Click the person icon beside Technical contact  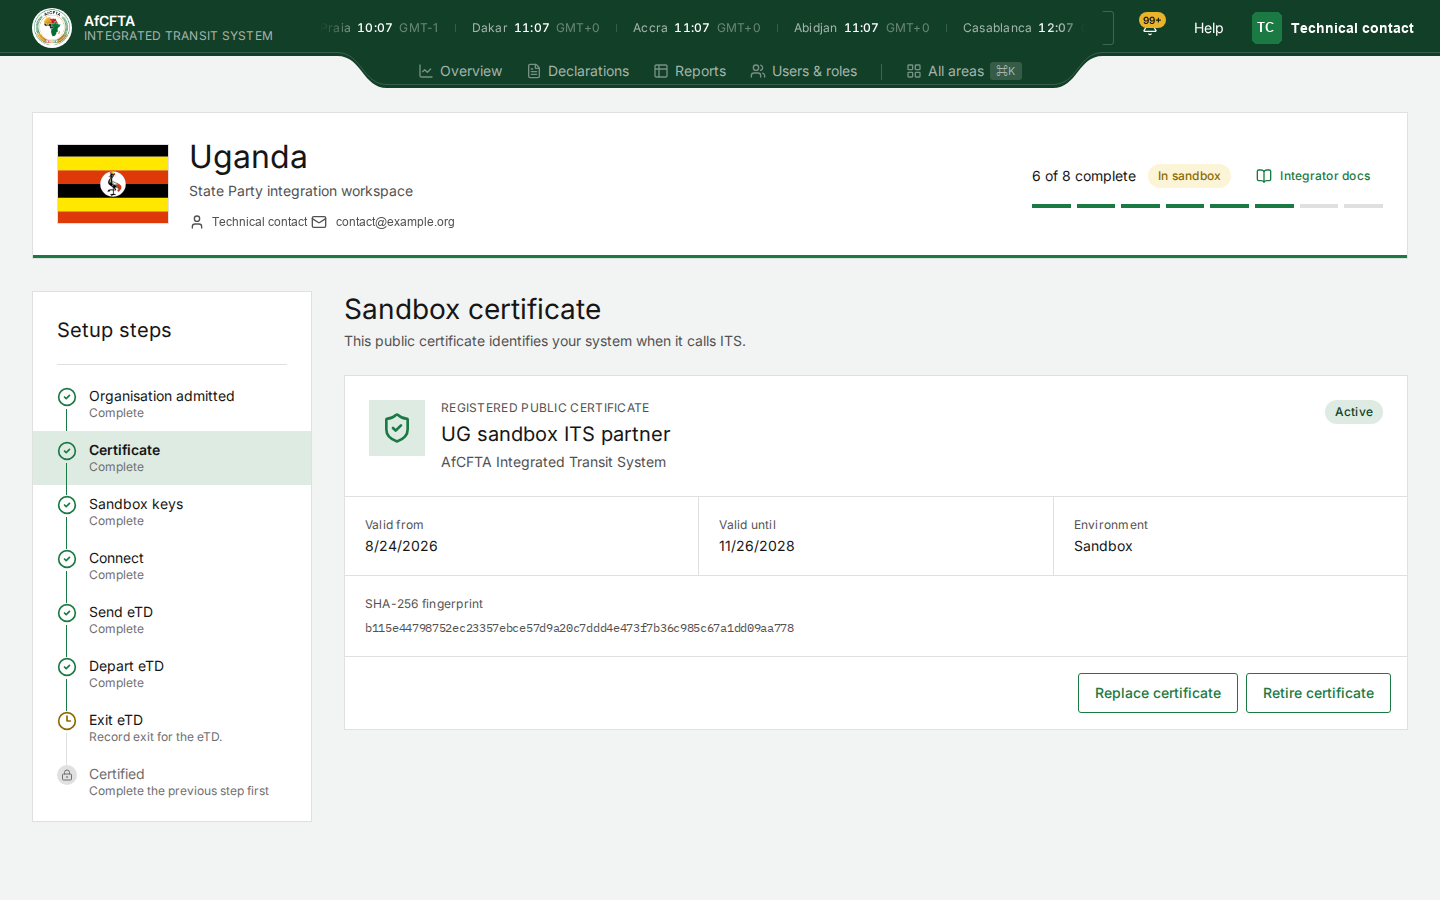197,222
